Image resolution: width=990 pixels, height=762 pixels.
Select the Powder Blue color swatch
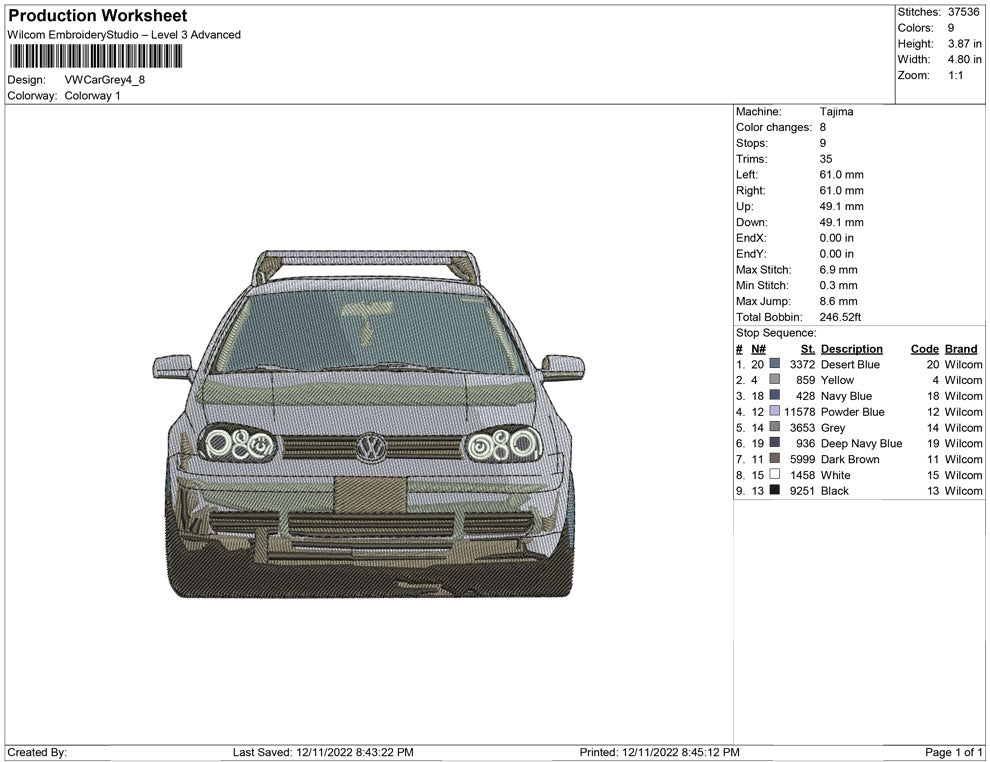[775, 411]
